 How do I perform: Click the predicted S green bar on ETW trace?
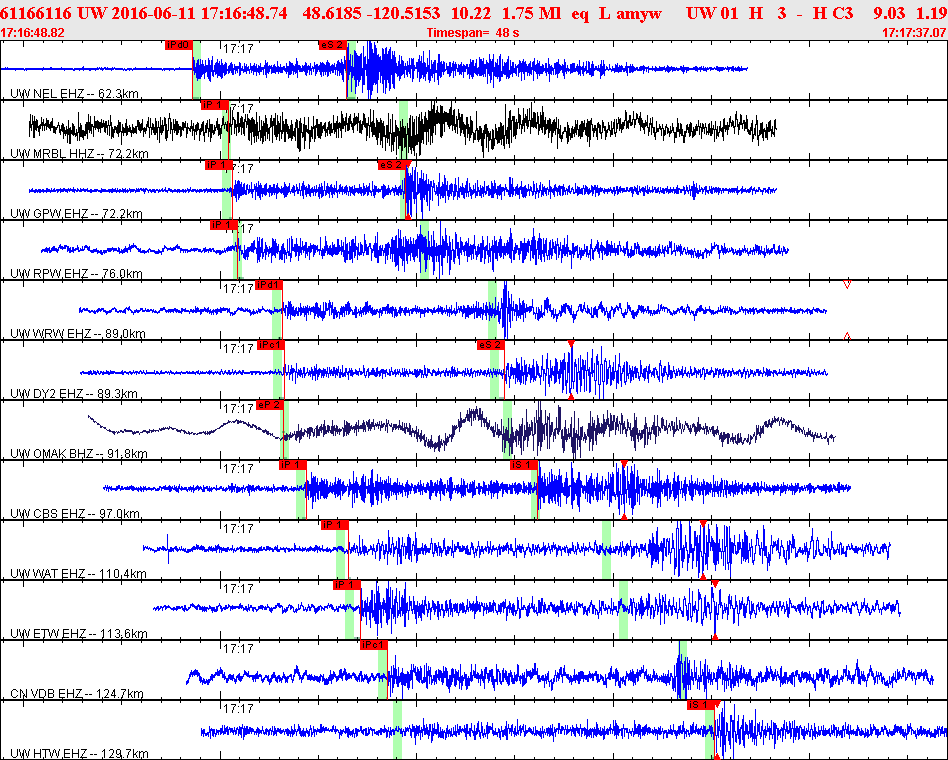[623, 609]
